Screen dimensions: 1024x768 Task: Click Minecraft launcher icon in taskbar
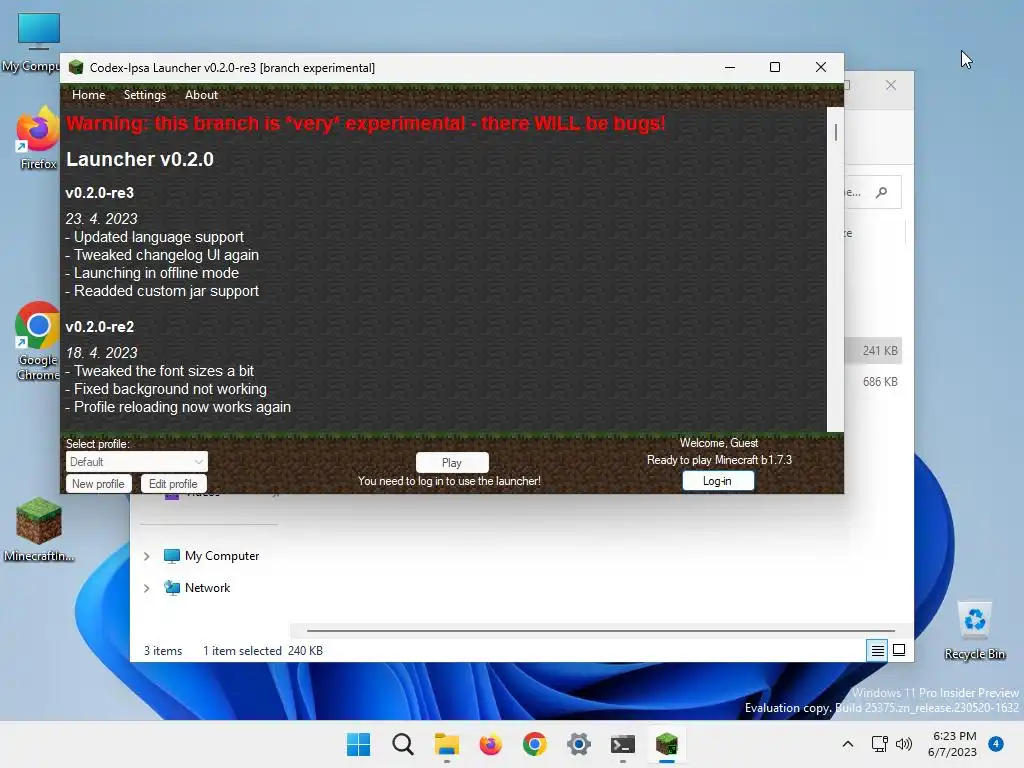(667, 744)
